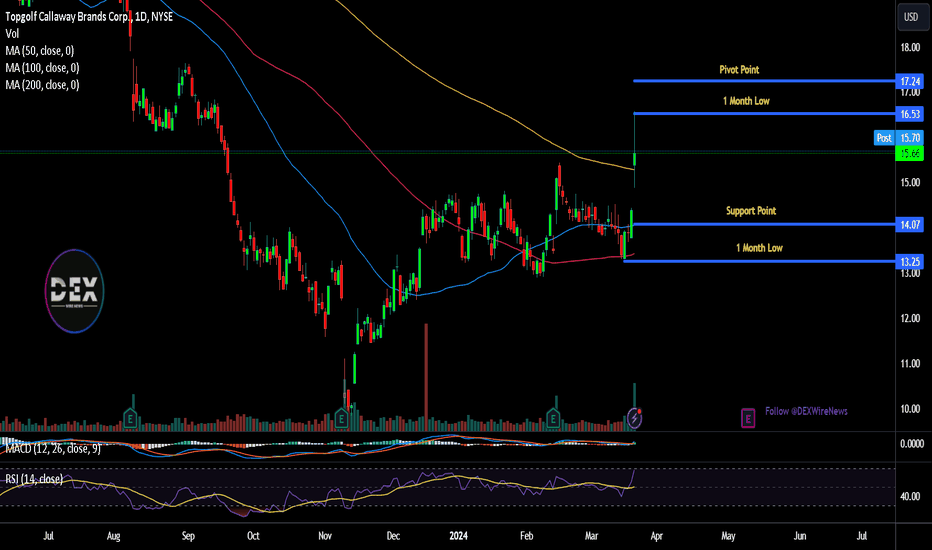
Task: Click the lightning bolt event marker in March
Action: (634, 419)
